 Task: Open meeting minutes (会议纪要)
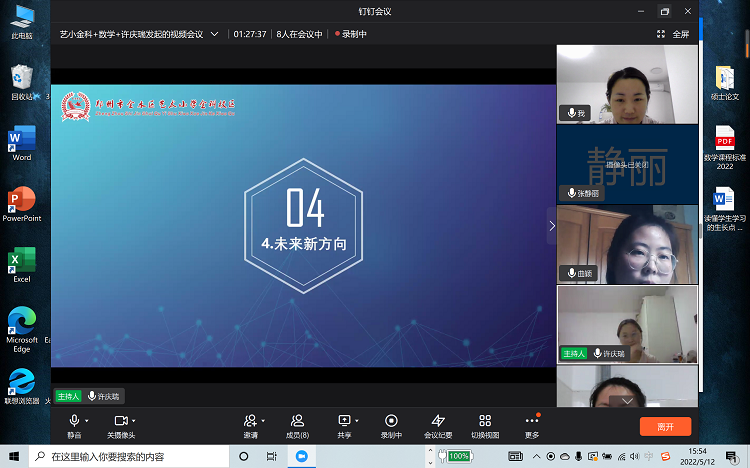coord(438,424)
